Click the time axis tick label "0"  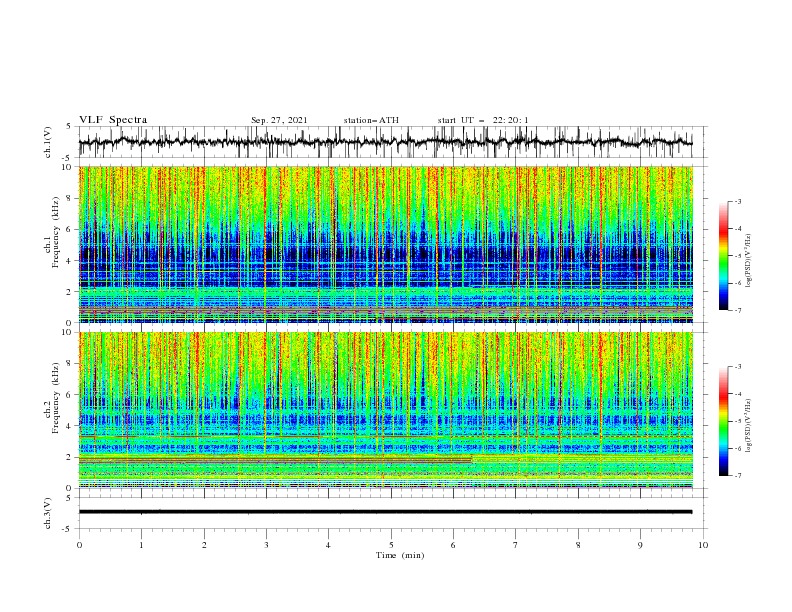point(79,545)
